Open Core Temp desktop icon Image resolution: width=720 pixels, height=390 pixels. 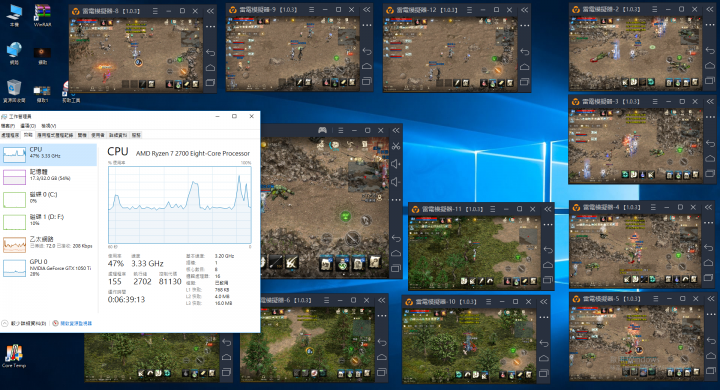14,356
